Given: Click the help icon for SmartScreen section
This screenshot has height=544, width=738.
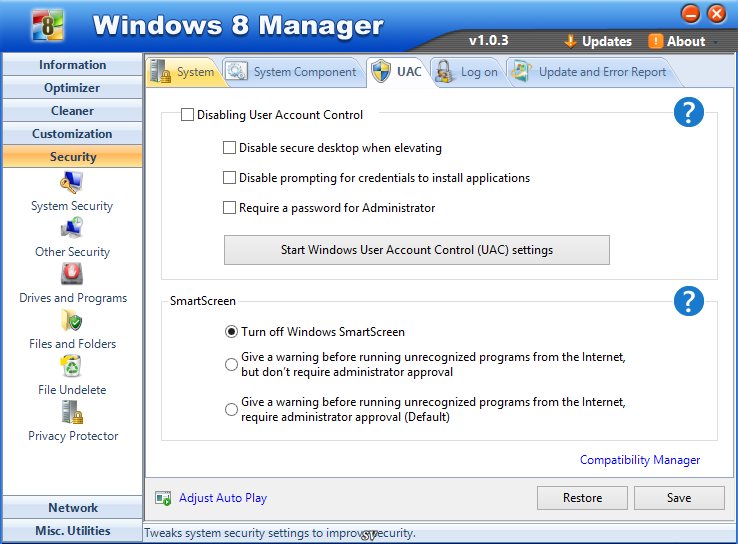Looking at the screenshot, I should click(689, 301).
